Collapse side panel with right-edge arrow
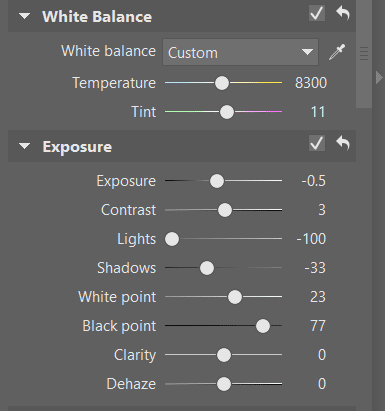Image resolution: width=385 pixels, height=411 pixels. [x=379, y=77]
